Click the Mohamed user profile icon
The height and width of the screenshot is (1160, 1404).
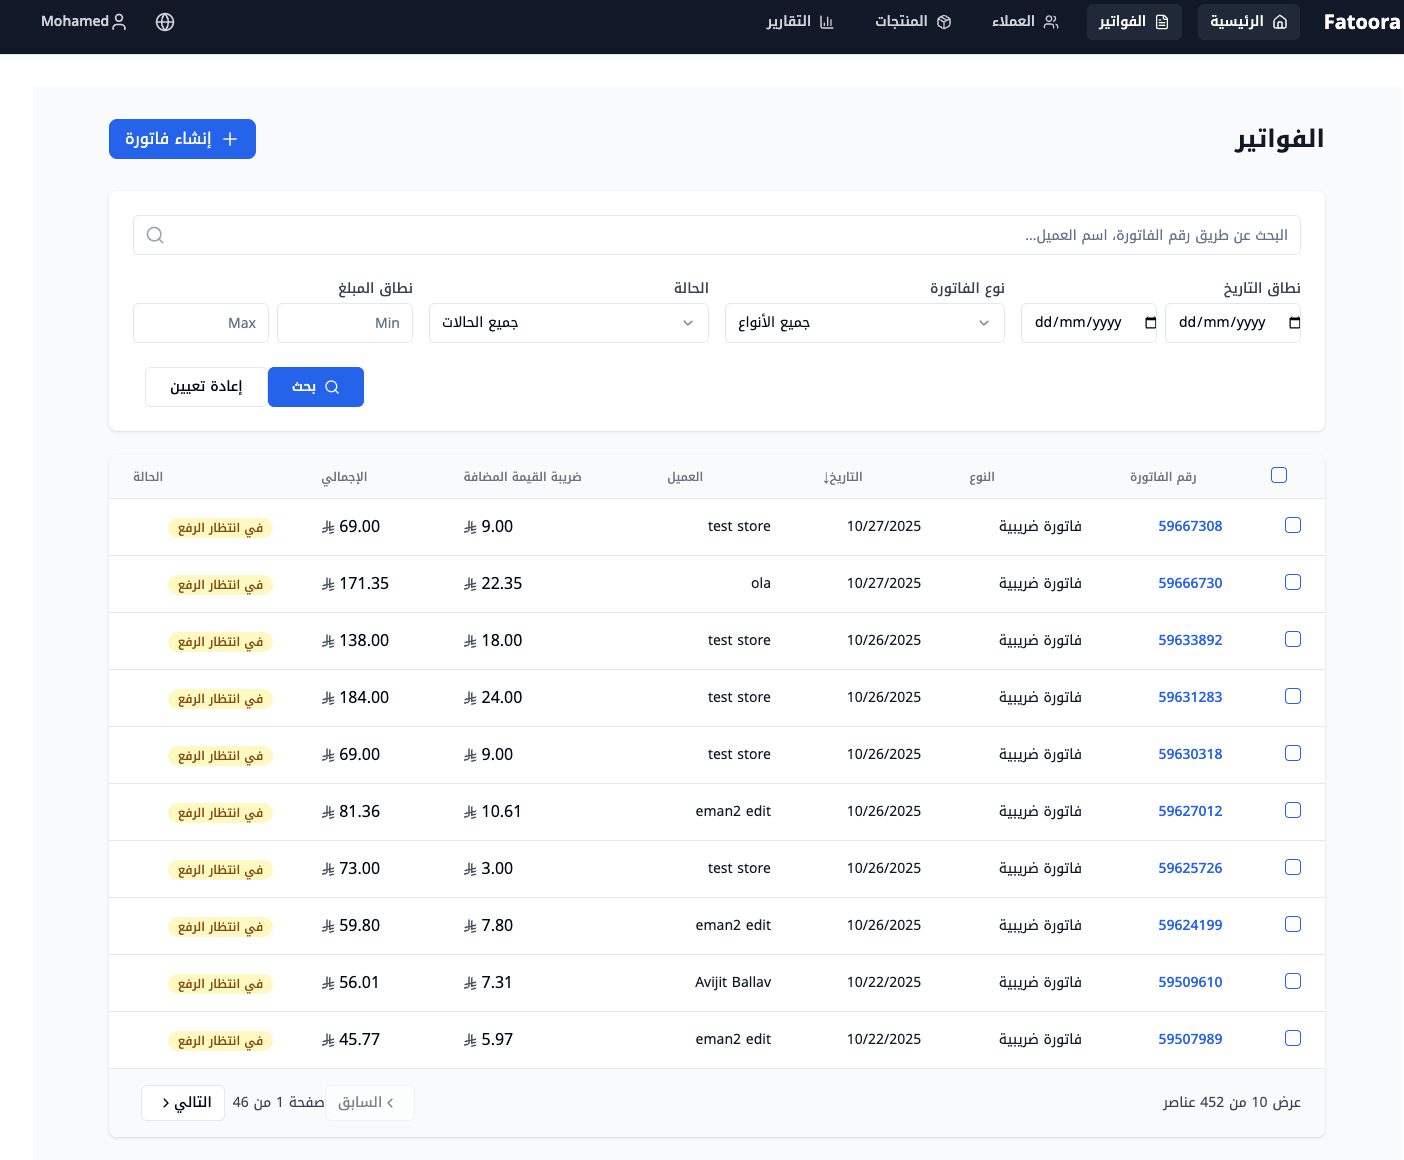[119, 22]
